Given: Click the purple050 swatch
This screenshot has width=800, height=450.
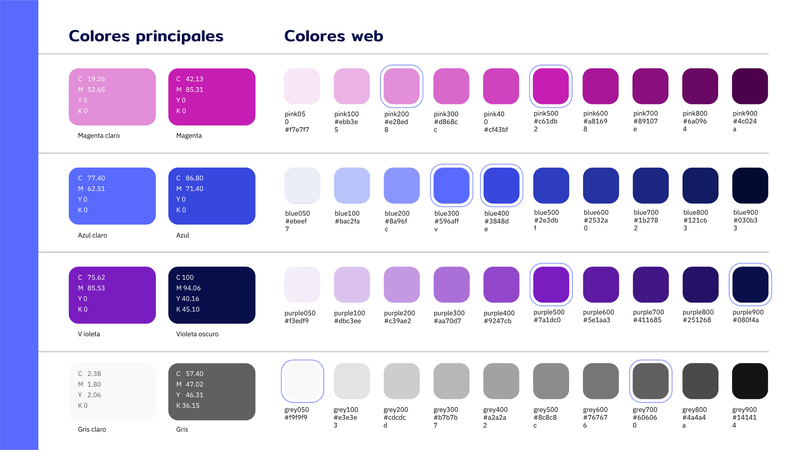Looking at the screenshot, I should [302, 284].
